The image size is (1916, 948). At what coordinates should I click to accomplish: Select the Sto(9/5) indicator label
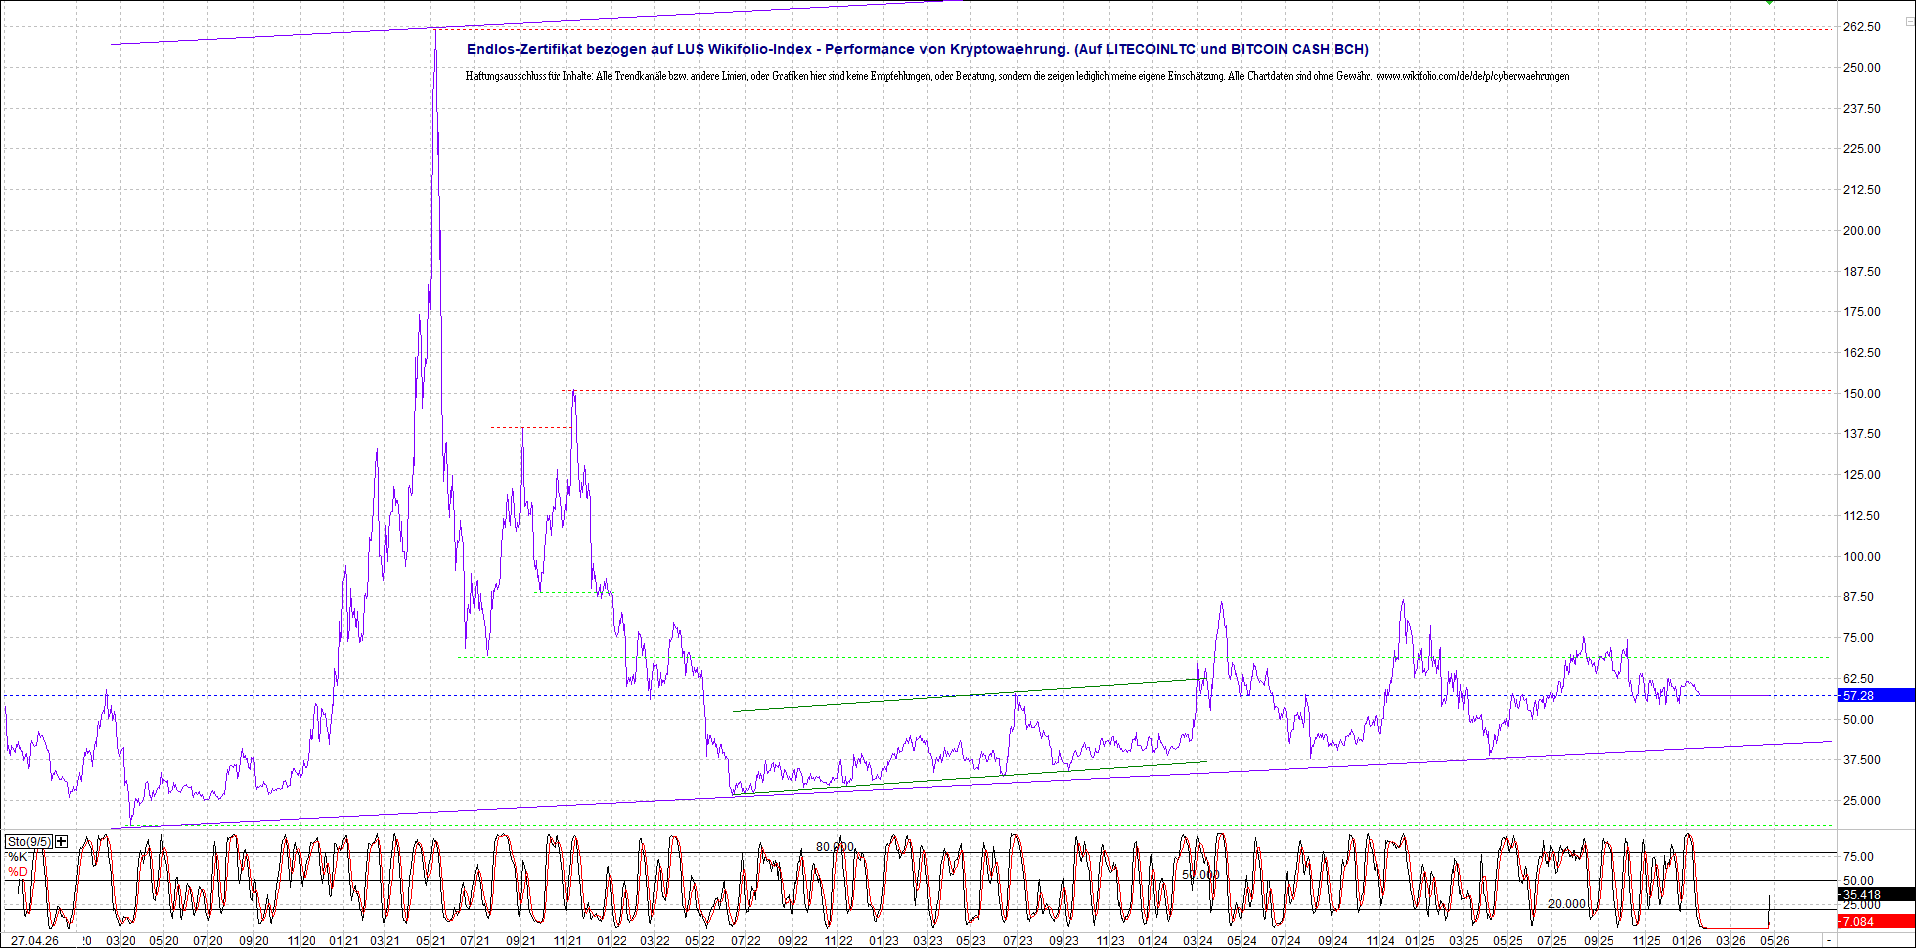click(28, 841)
